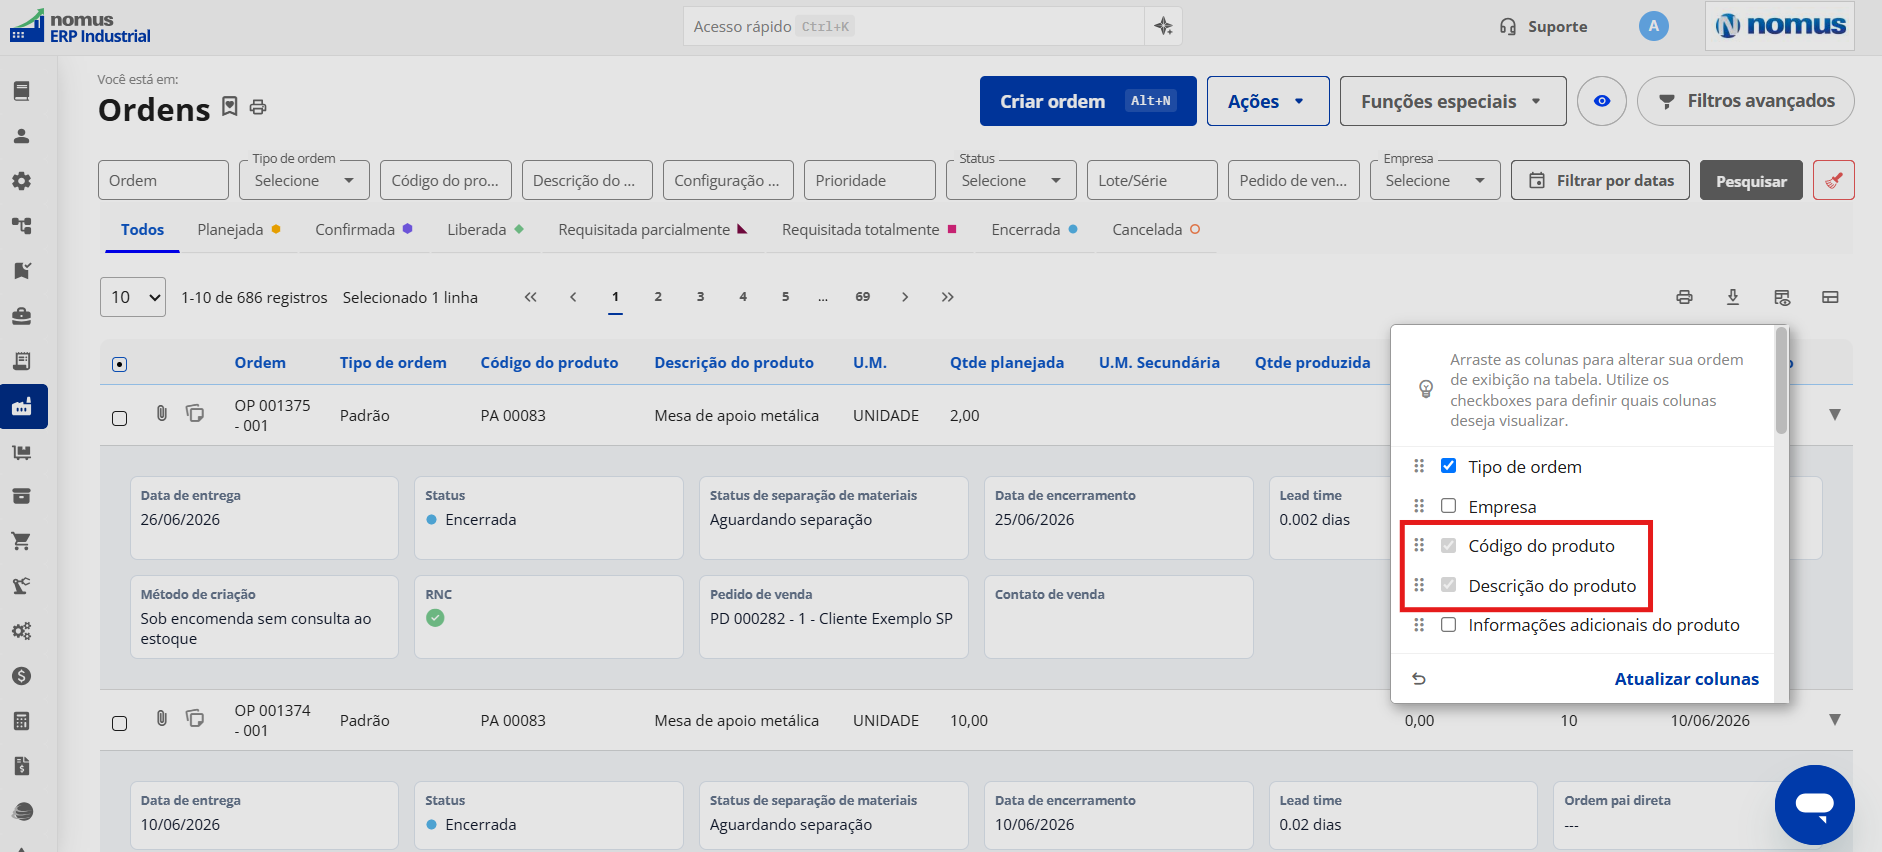This screenshot has height=852, width=1882.
Task: Toggle the select-all checkbox in table header
Action: click(x=120, y=364)
